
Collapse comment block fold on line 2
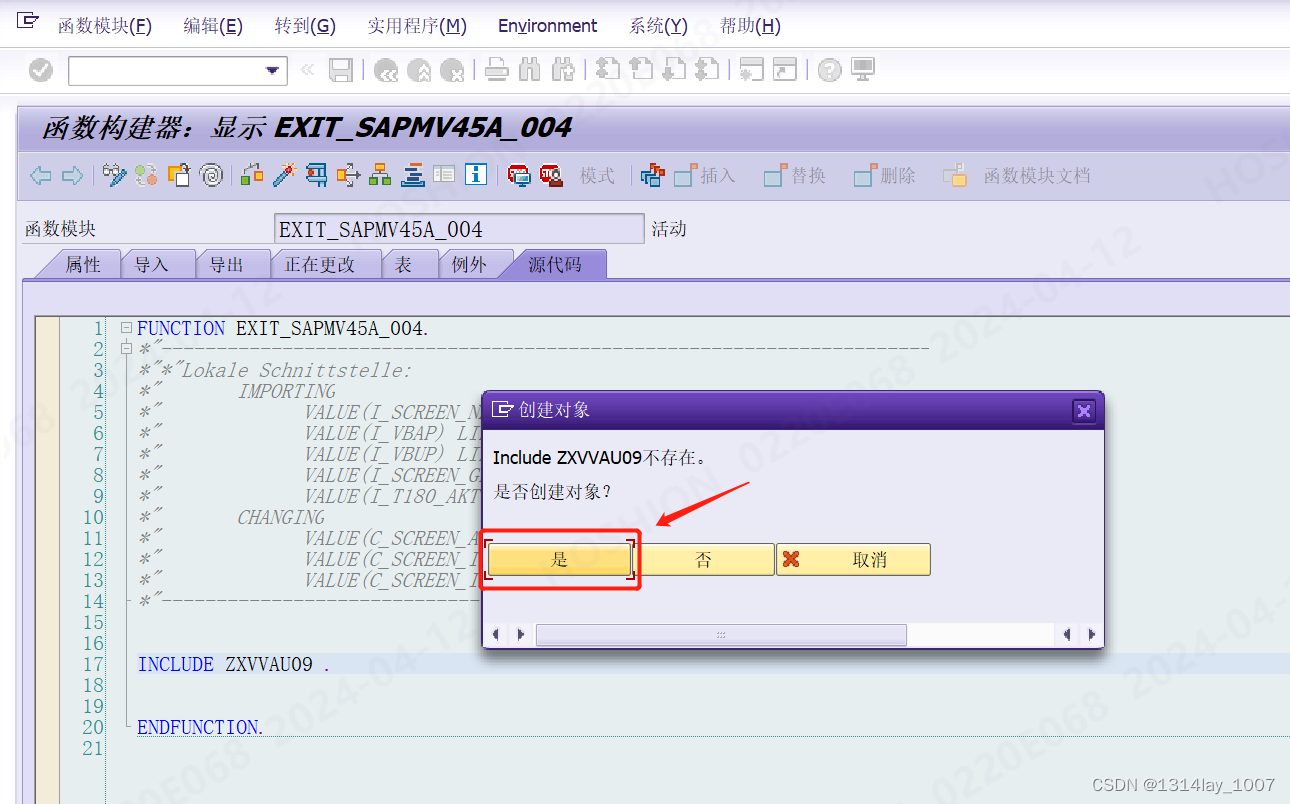(x=126, y=349)
